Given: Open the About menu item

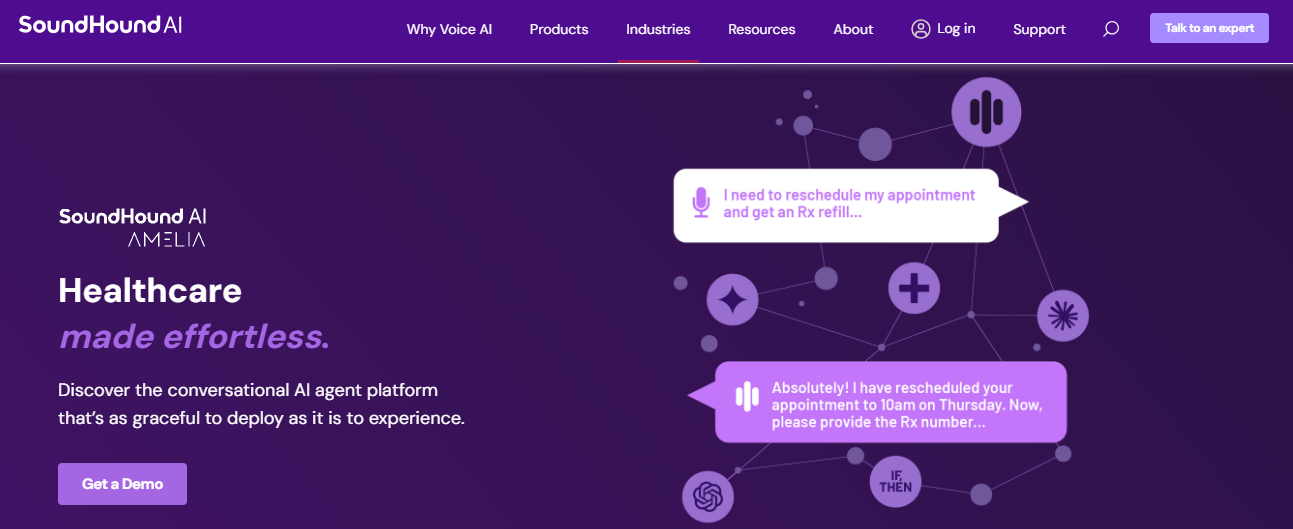Looking at the screenshot, I should click(853, 29).
